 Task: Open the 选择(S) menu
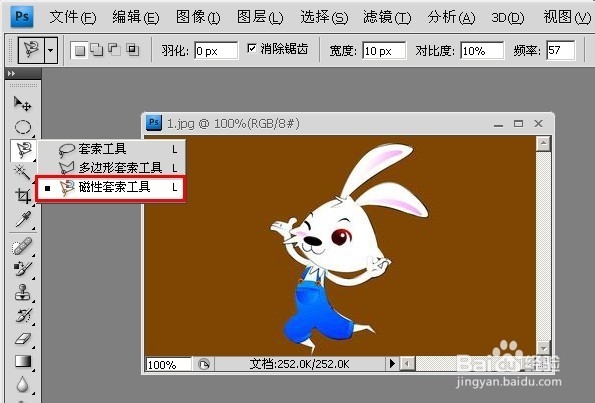[x=324, y=17]
